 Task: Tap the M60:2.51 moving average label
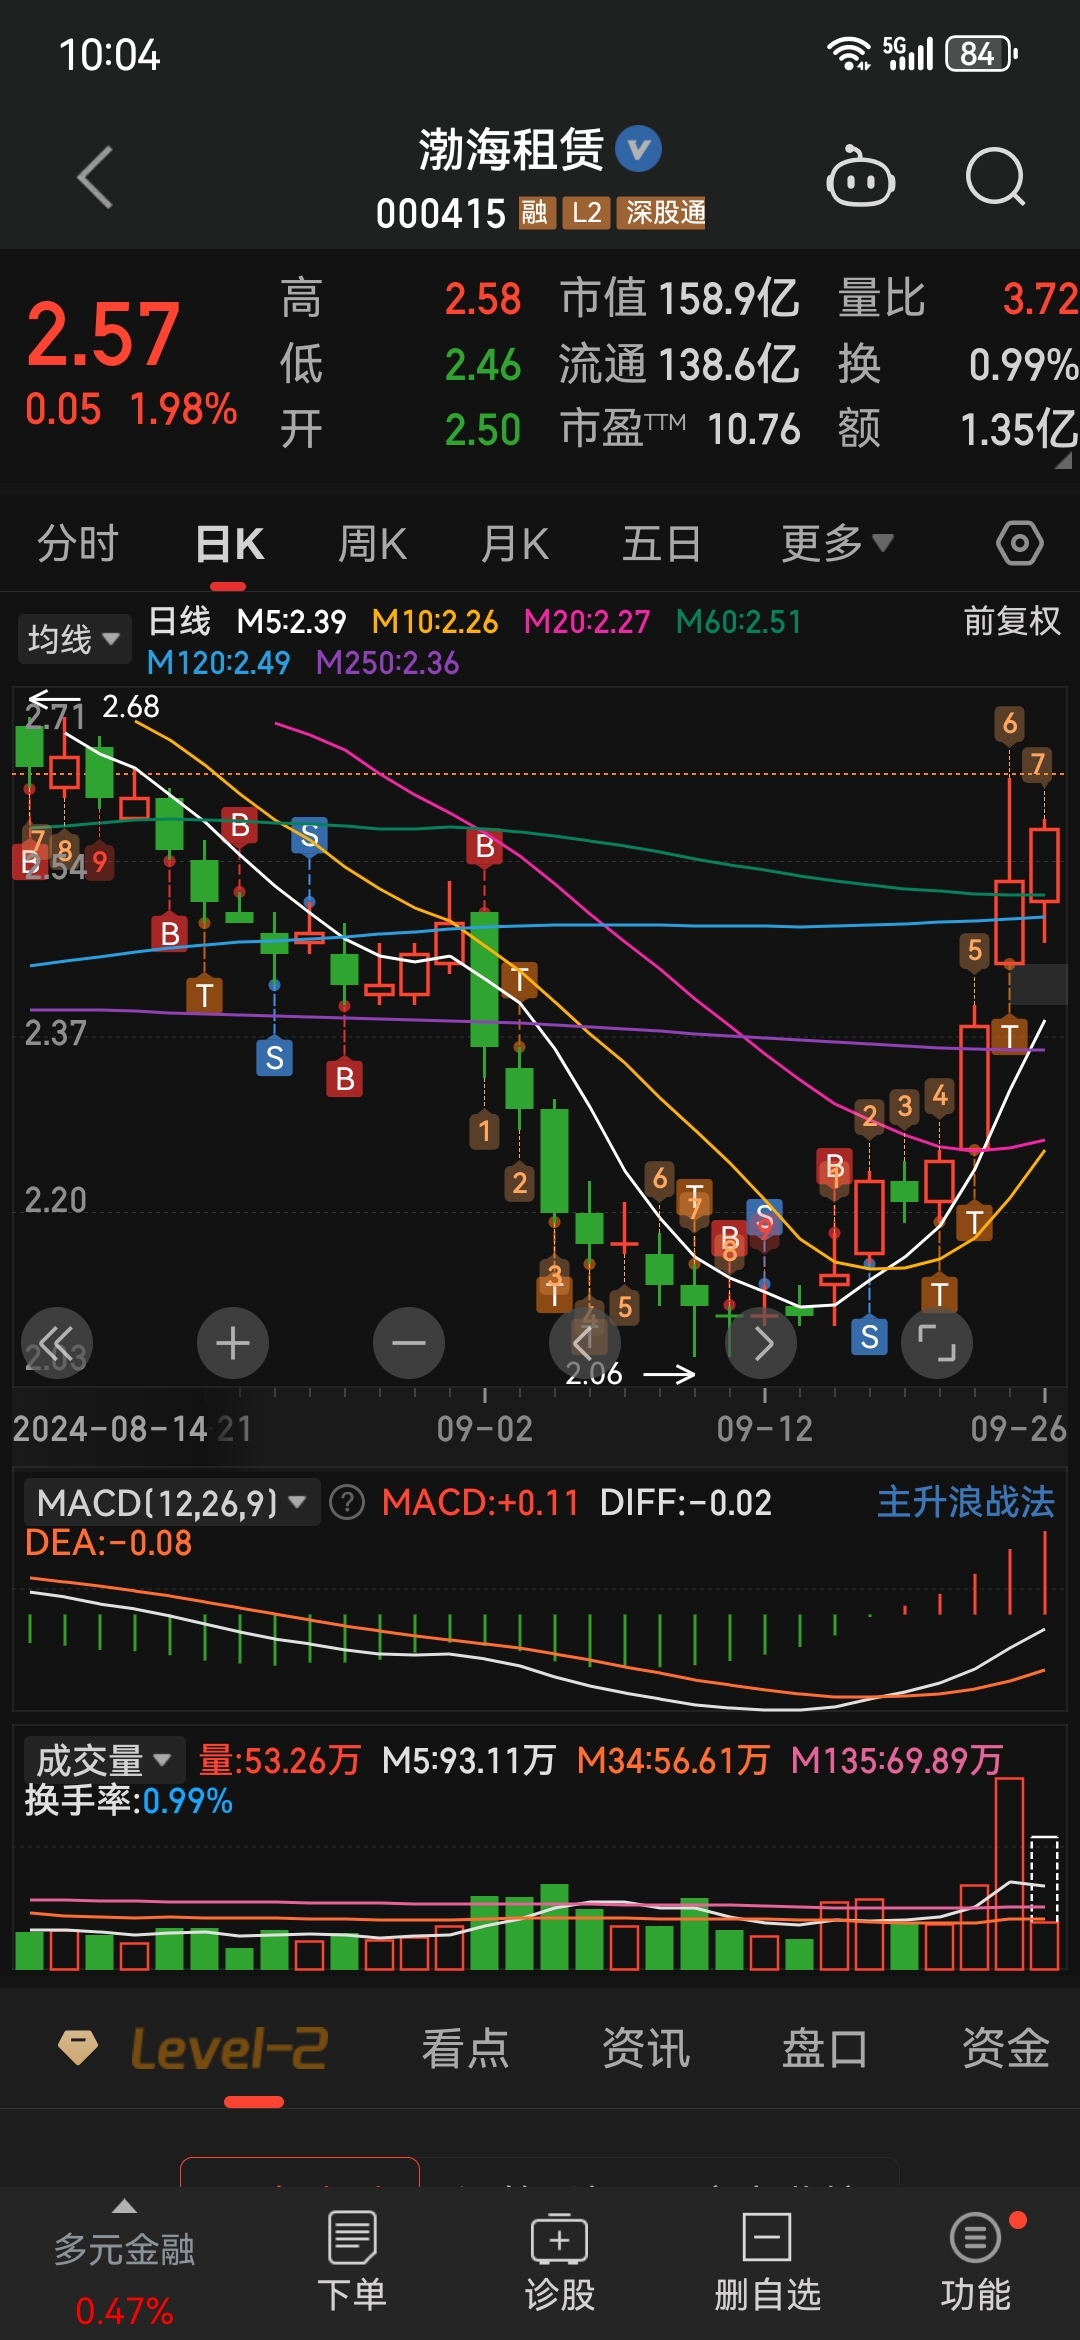739,621
